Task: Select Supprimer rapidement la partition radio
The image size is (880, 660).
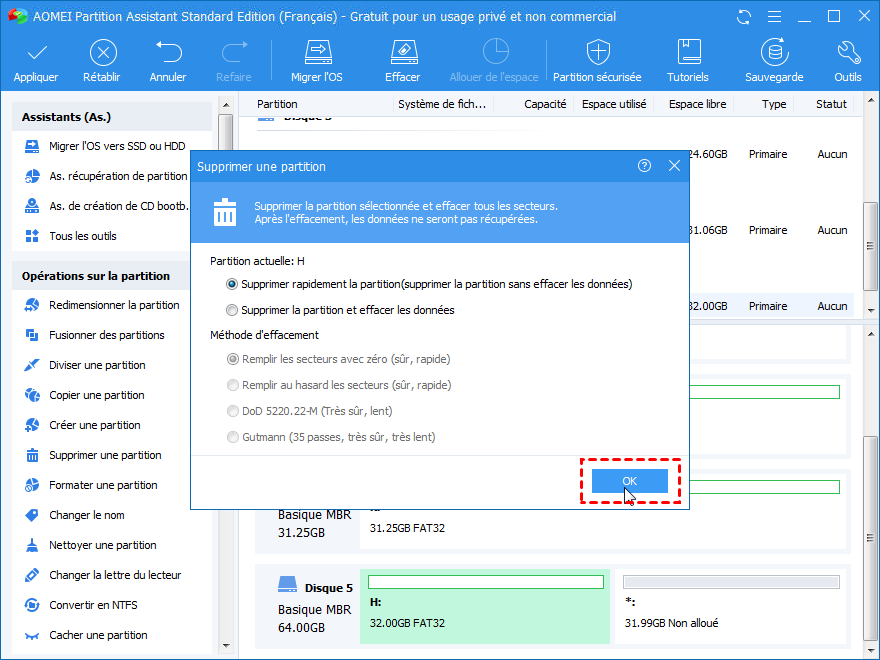Action: point(232,284)
